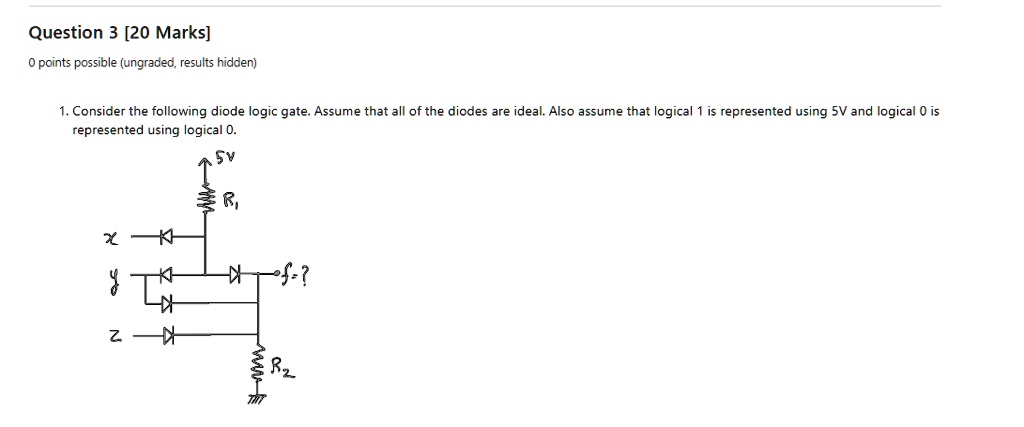Screen dimensions: 1024x427
Task: Click the output node circle before f
Action: 274,272
